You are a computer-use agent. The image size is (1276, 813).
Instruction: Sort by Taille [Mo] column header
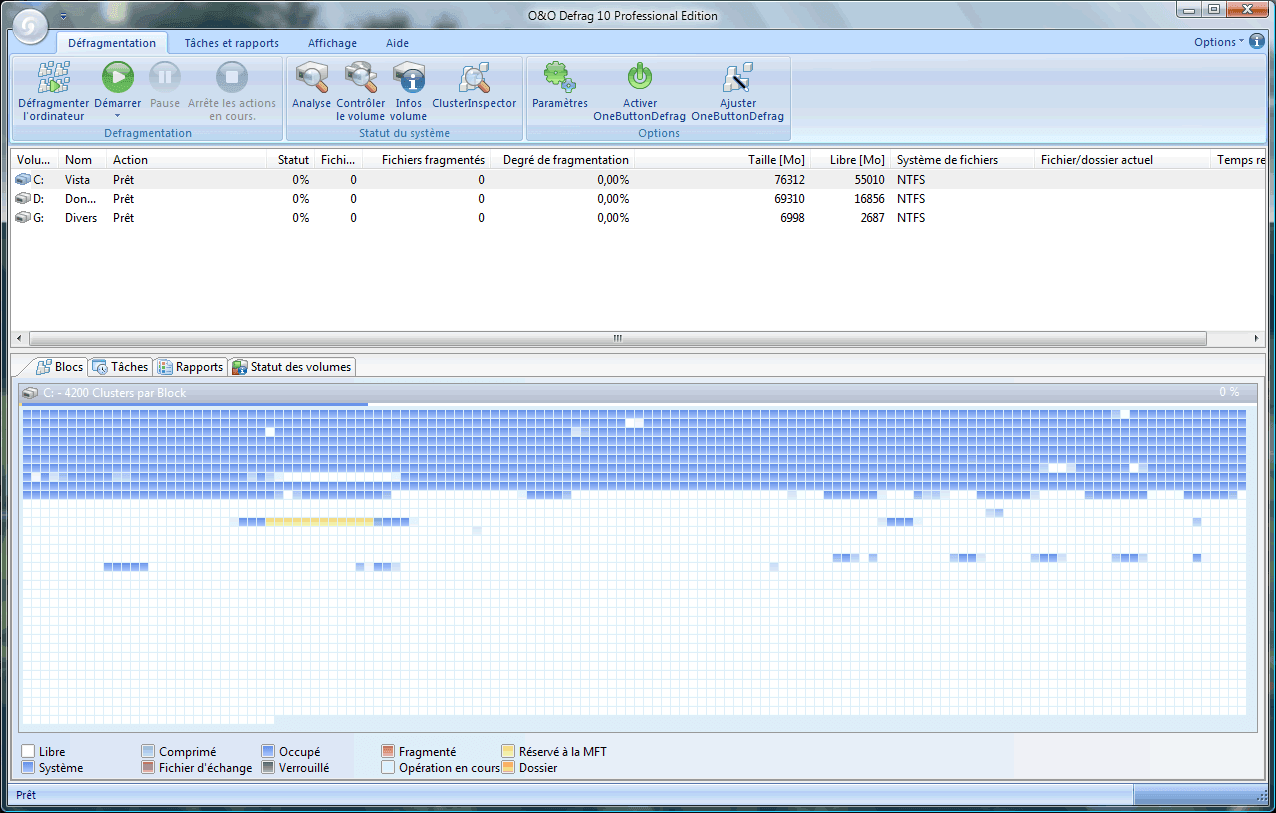pos(723,160)
